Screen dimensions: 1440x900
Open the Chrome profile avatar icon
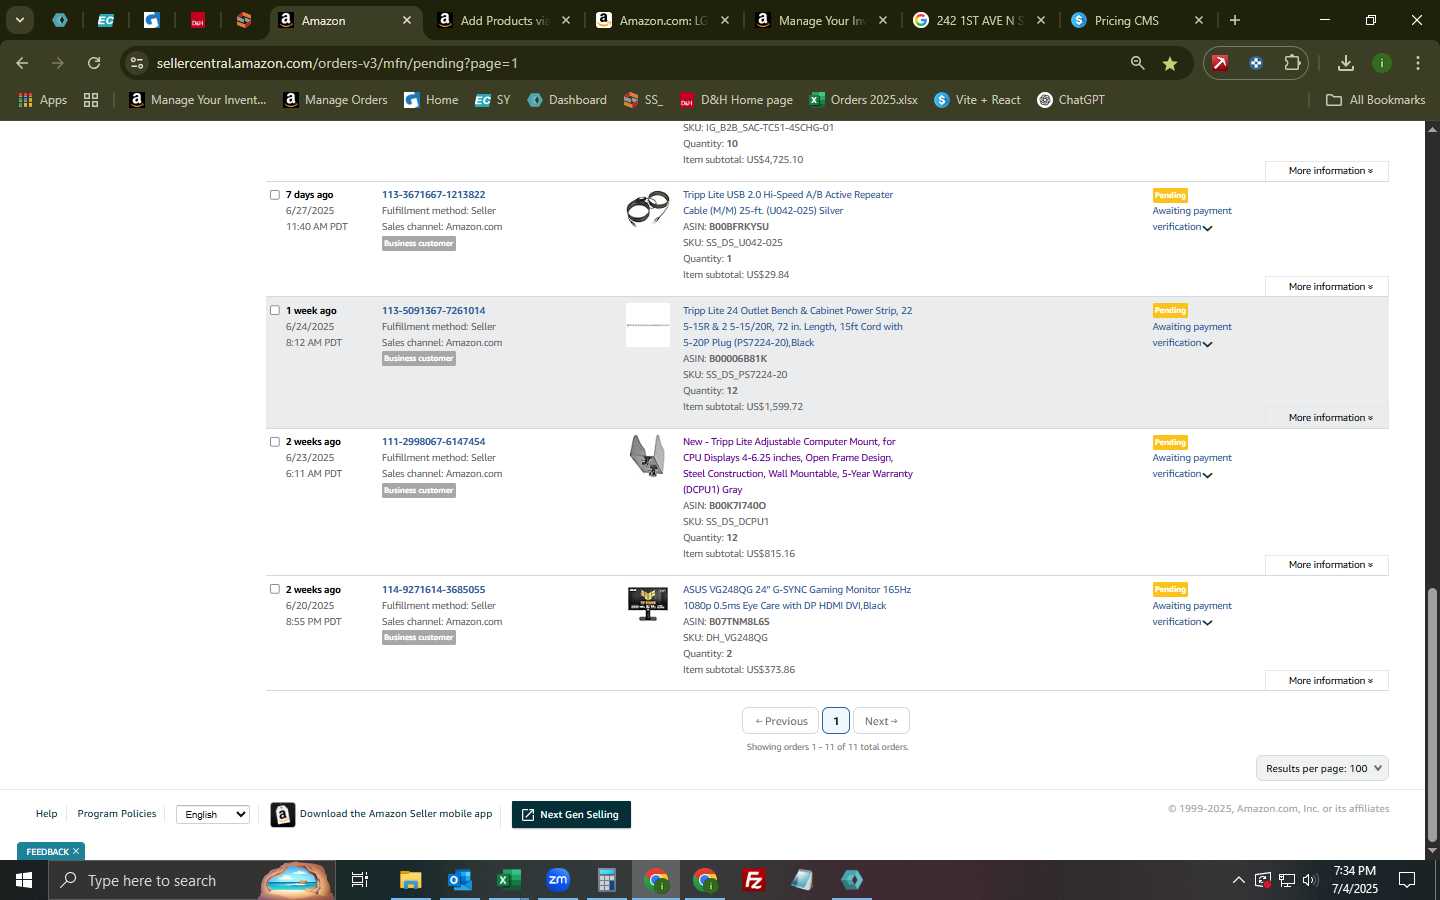(1382, 63)
